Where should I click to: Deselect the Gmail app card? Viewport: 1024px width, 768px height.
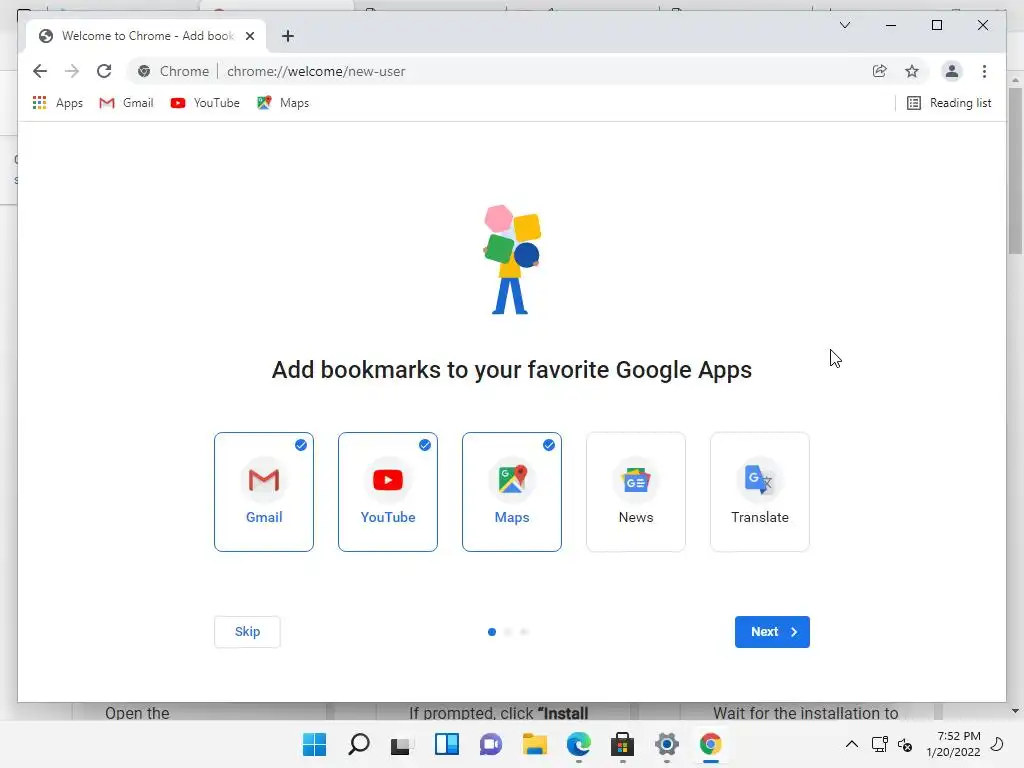[264, 492]
